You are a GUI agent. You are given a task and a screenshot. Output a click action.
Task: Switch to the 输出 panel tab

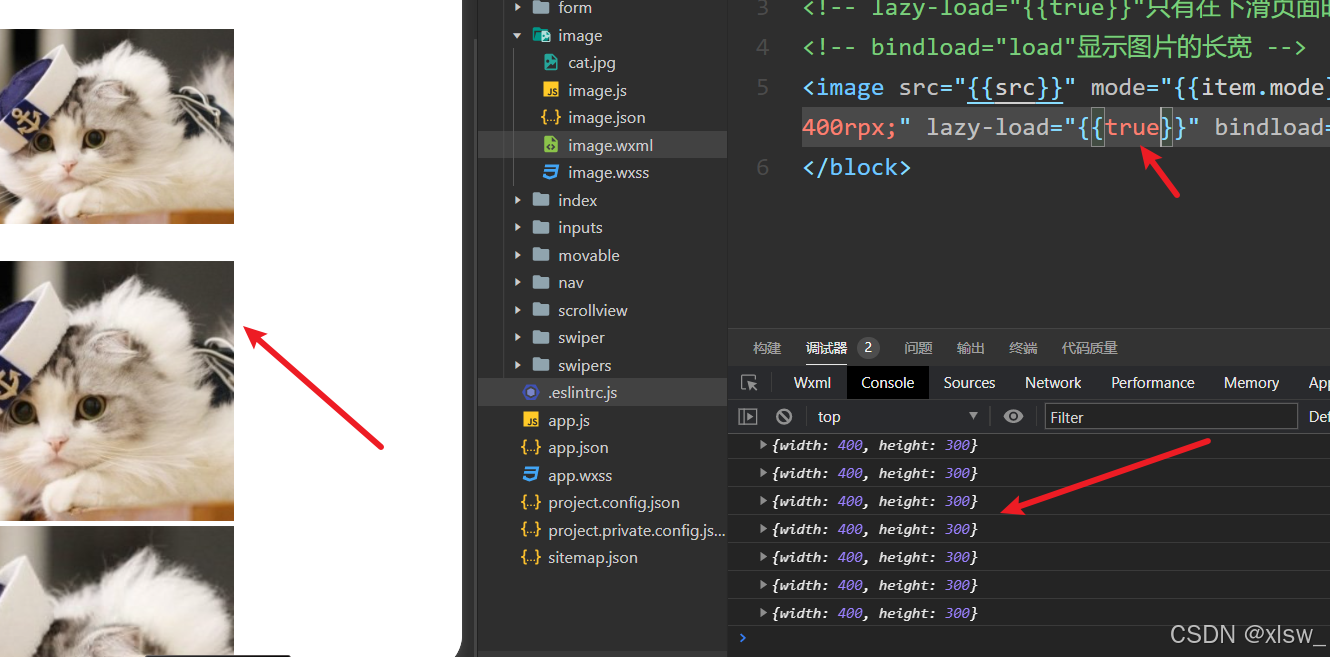pos(970,348)
